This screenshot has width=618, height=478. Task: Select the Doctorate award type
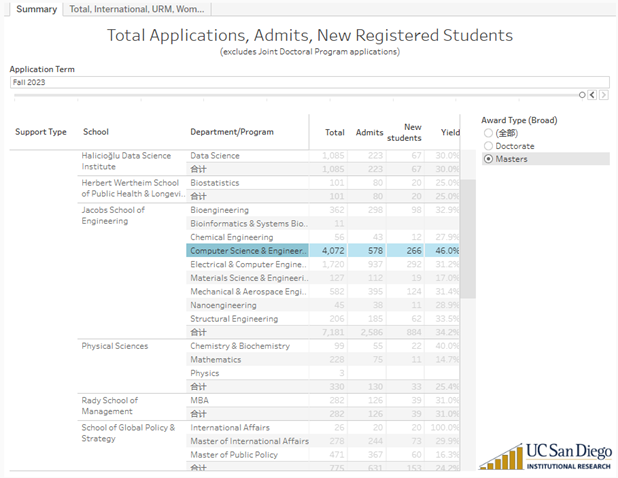[x=488, y=146]
